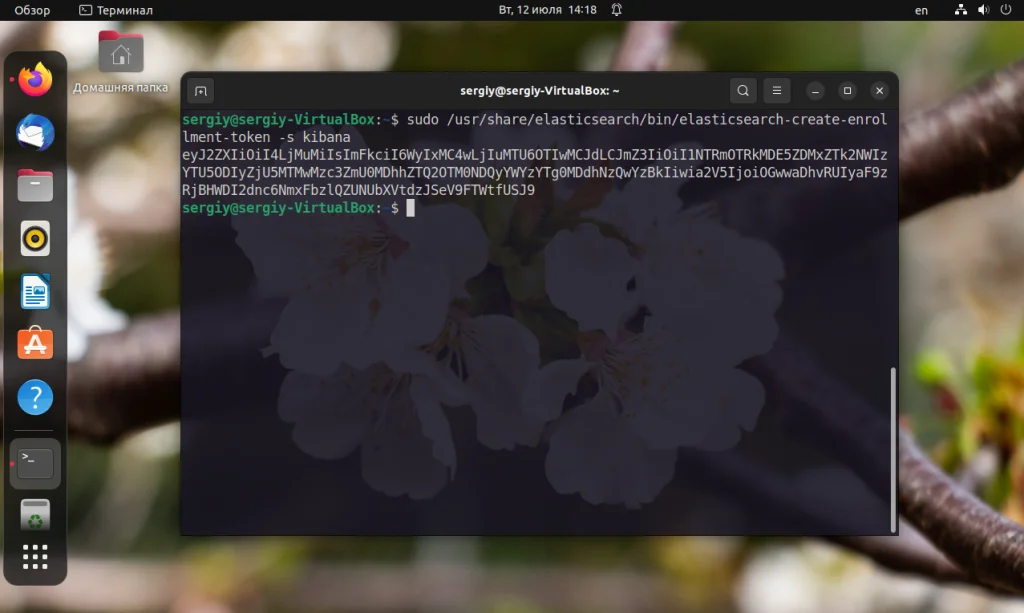Screen dimensions: 1024x613
Task: Open the terminal hamburger menu
Action: tap(777, 90)
